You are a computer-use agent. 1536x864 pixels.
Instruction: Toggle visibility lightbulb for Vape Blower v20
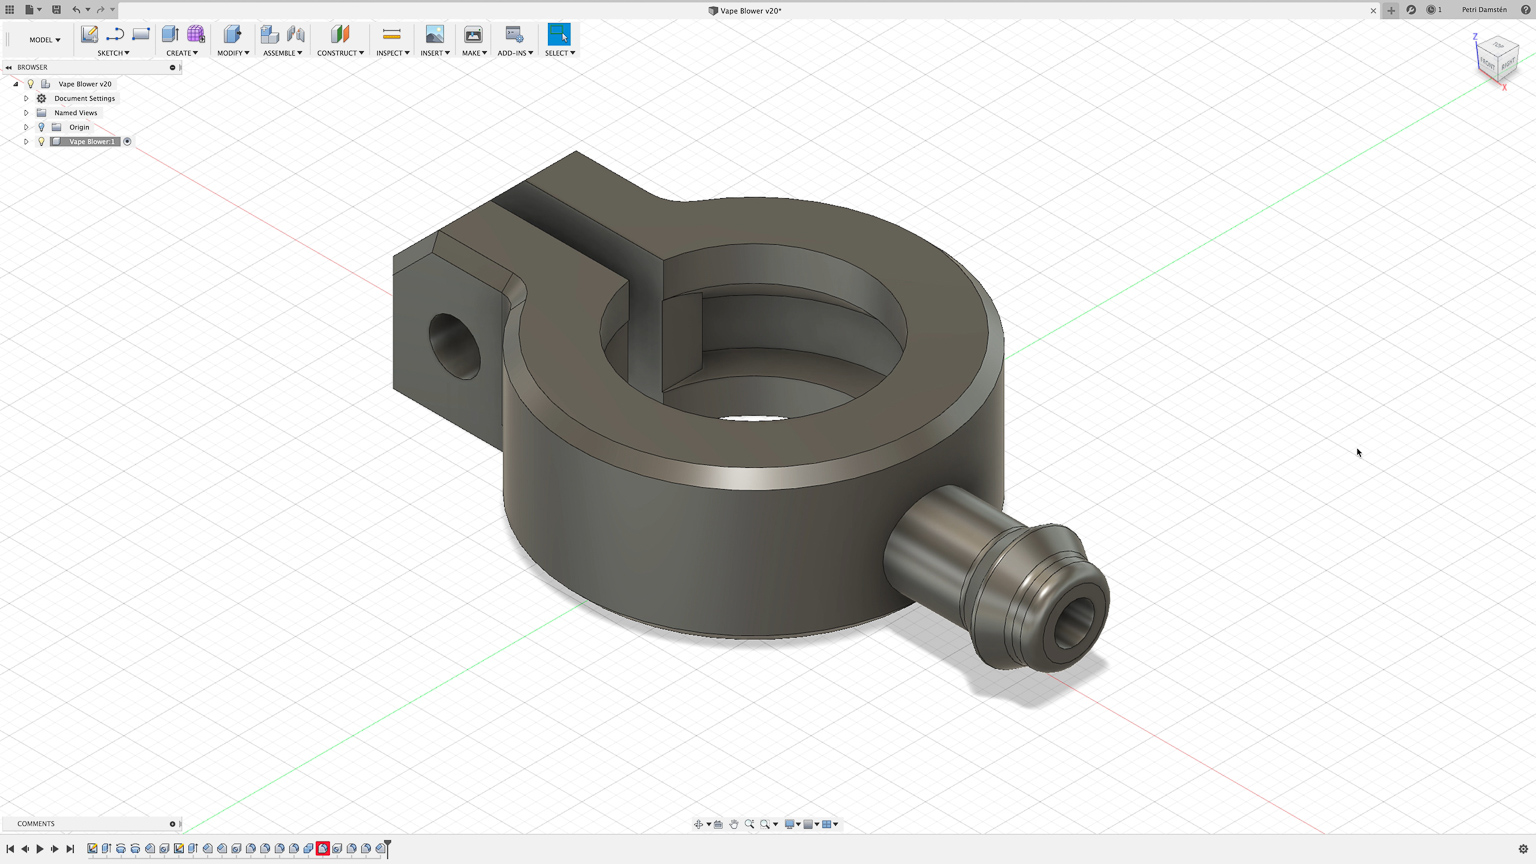point(30,84)
